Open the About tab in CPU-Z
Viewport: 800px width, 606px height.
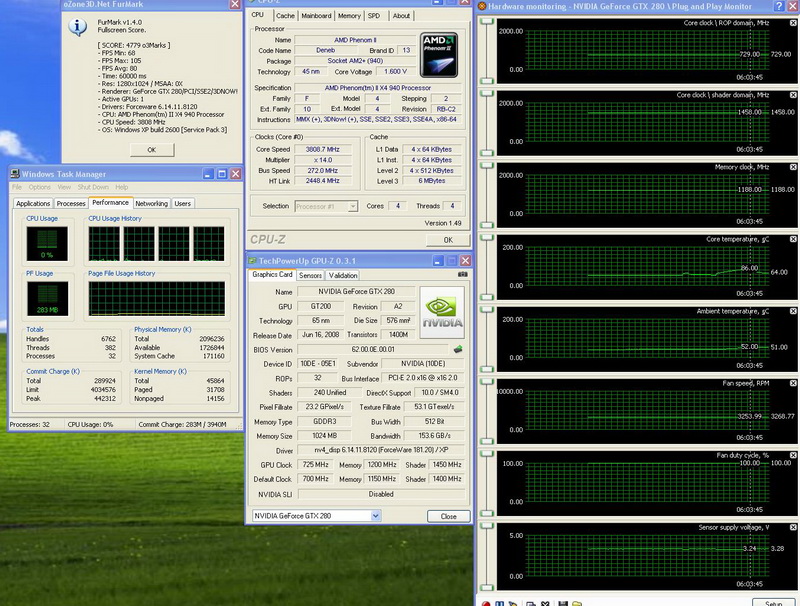pos(401,16)
